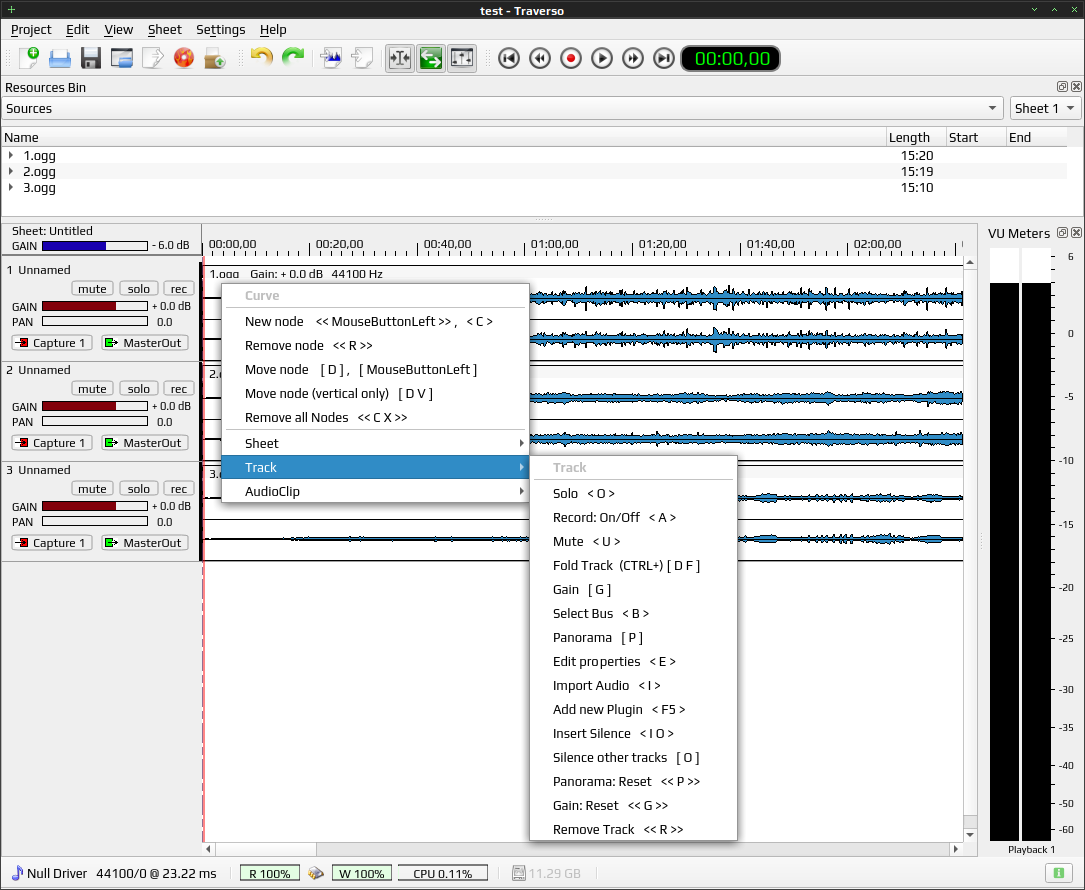Click the rewind transport button
The height and width of the screenshot is (890, 1085).
point(540,58)
